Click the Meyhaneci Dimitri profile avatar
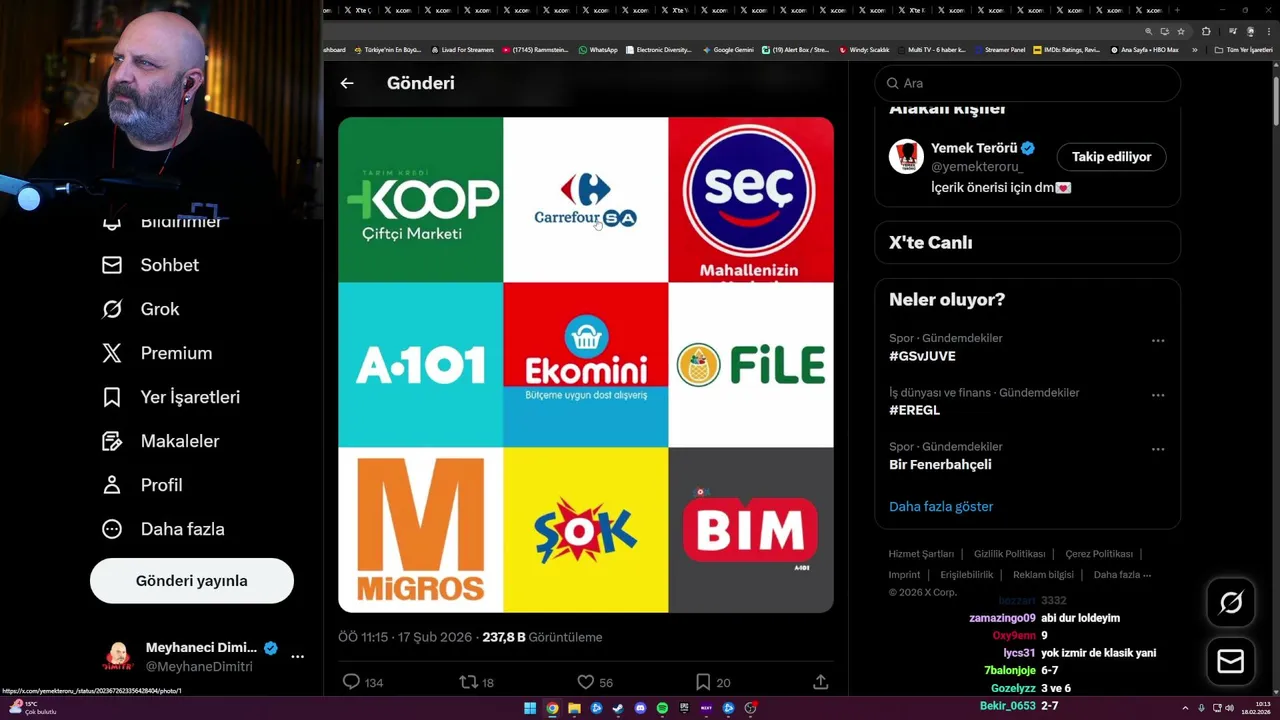 118,657
